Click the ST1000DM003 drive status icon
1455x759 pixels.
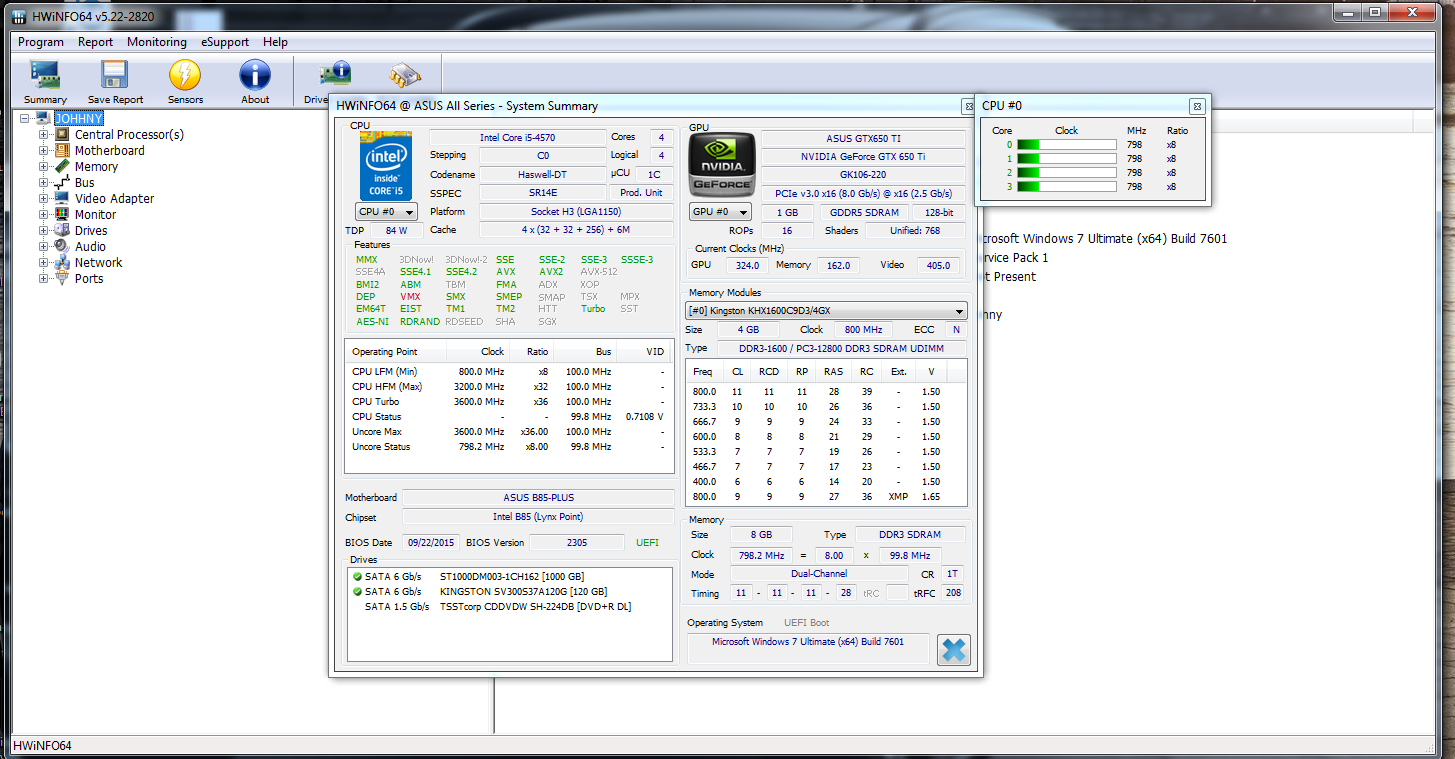pos(357,577)
